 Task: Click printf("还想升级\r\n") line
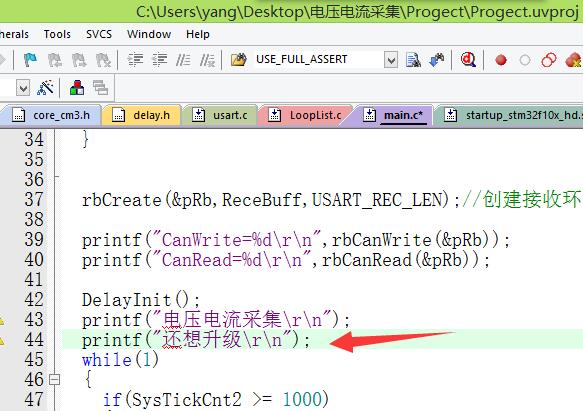click(x=196, y=340)
